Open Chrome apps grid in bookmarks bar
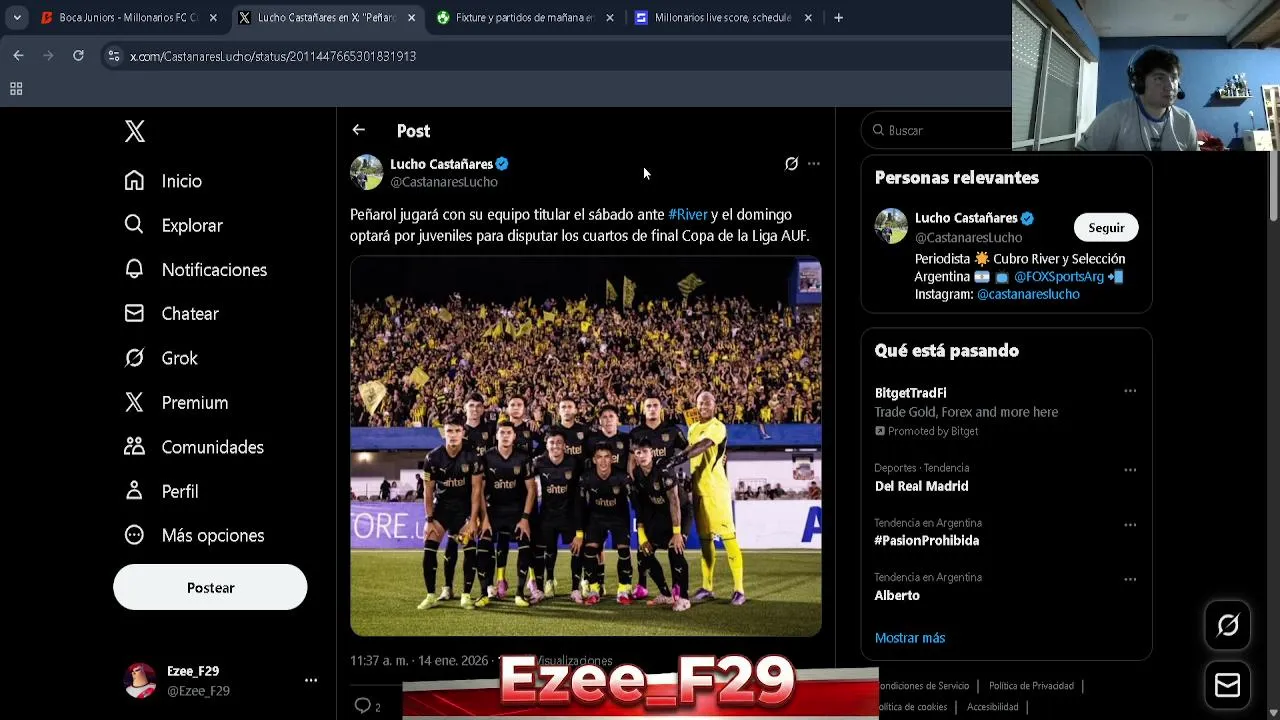Image resolution: width=1280 pixels, height=720 pixels. [x=16, y=89]
